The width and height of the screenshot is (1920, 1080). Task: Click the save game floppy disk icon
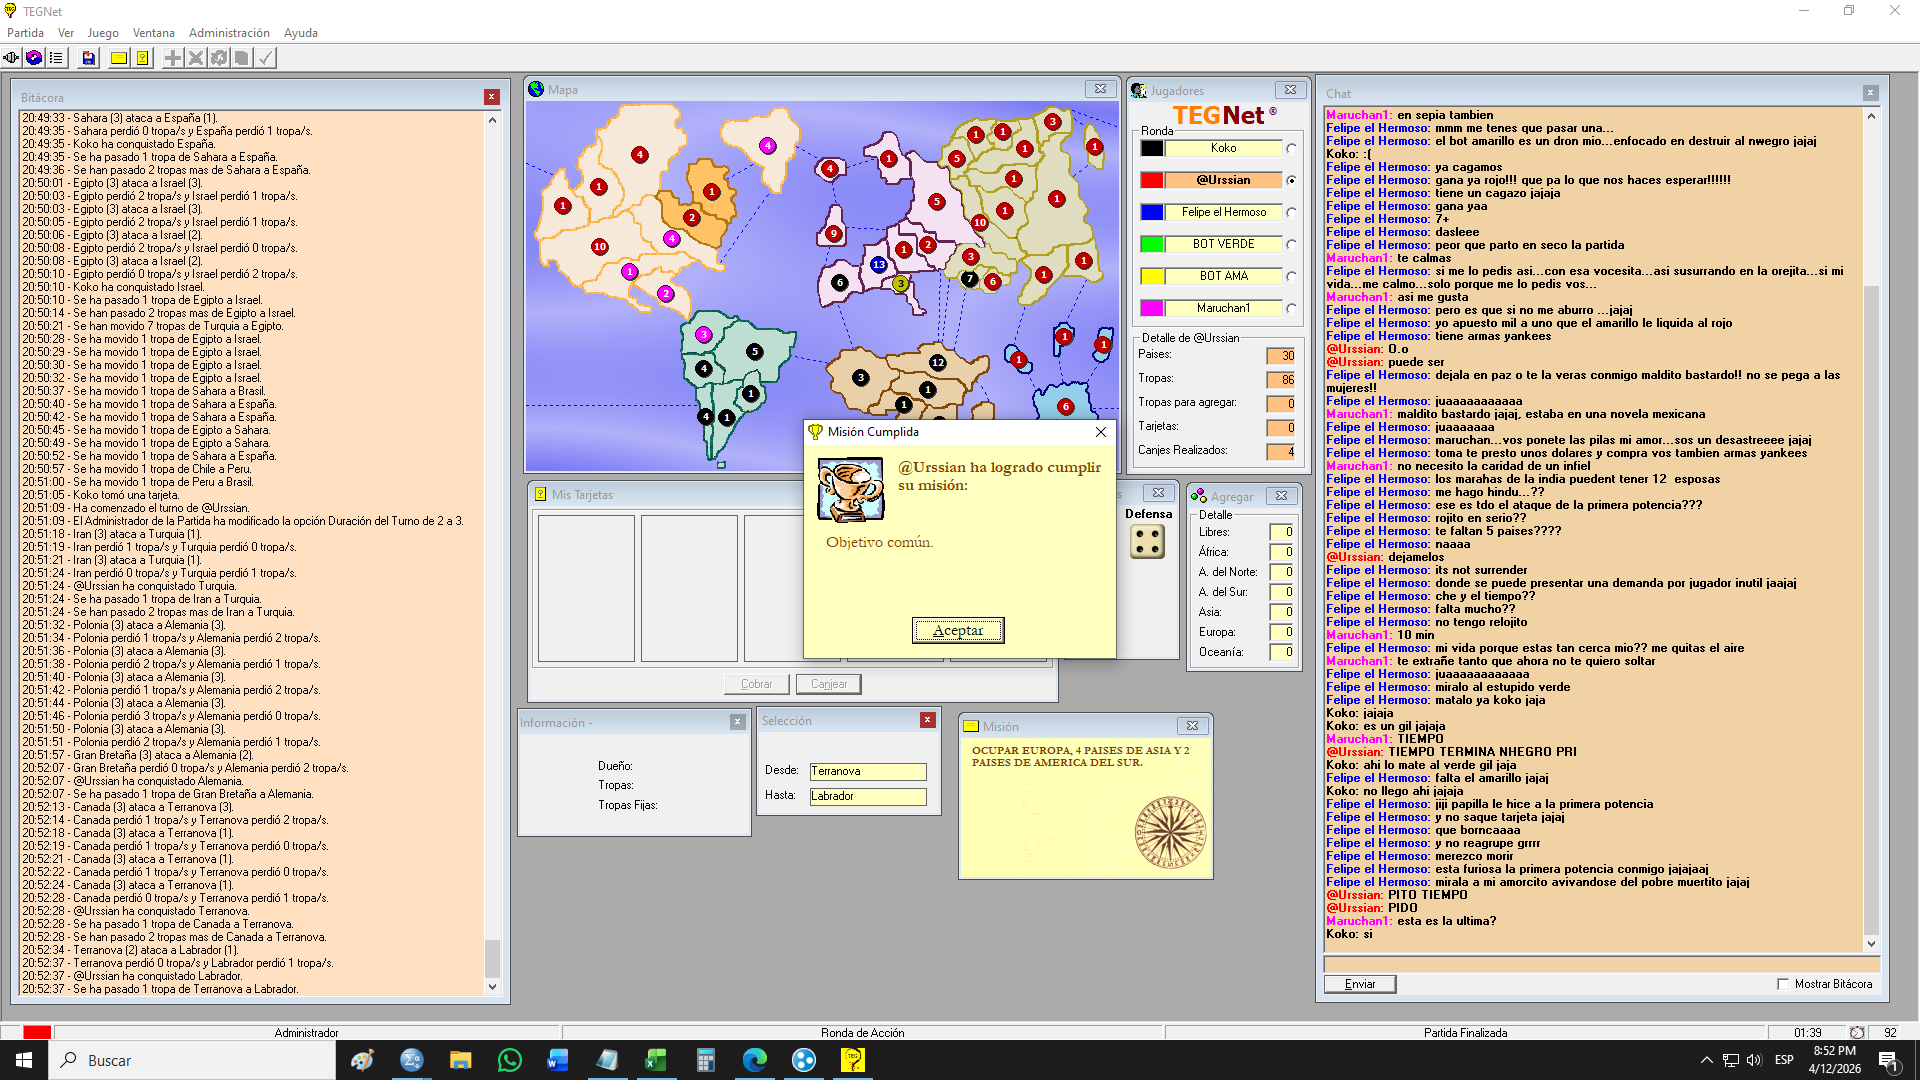point(88,58)
